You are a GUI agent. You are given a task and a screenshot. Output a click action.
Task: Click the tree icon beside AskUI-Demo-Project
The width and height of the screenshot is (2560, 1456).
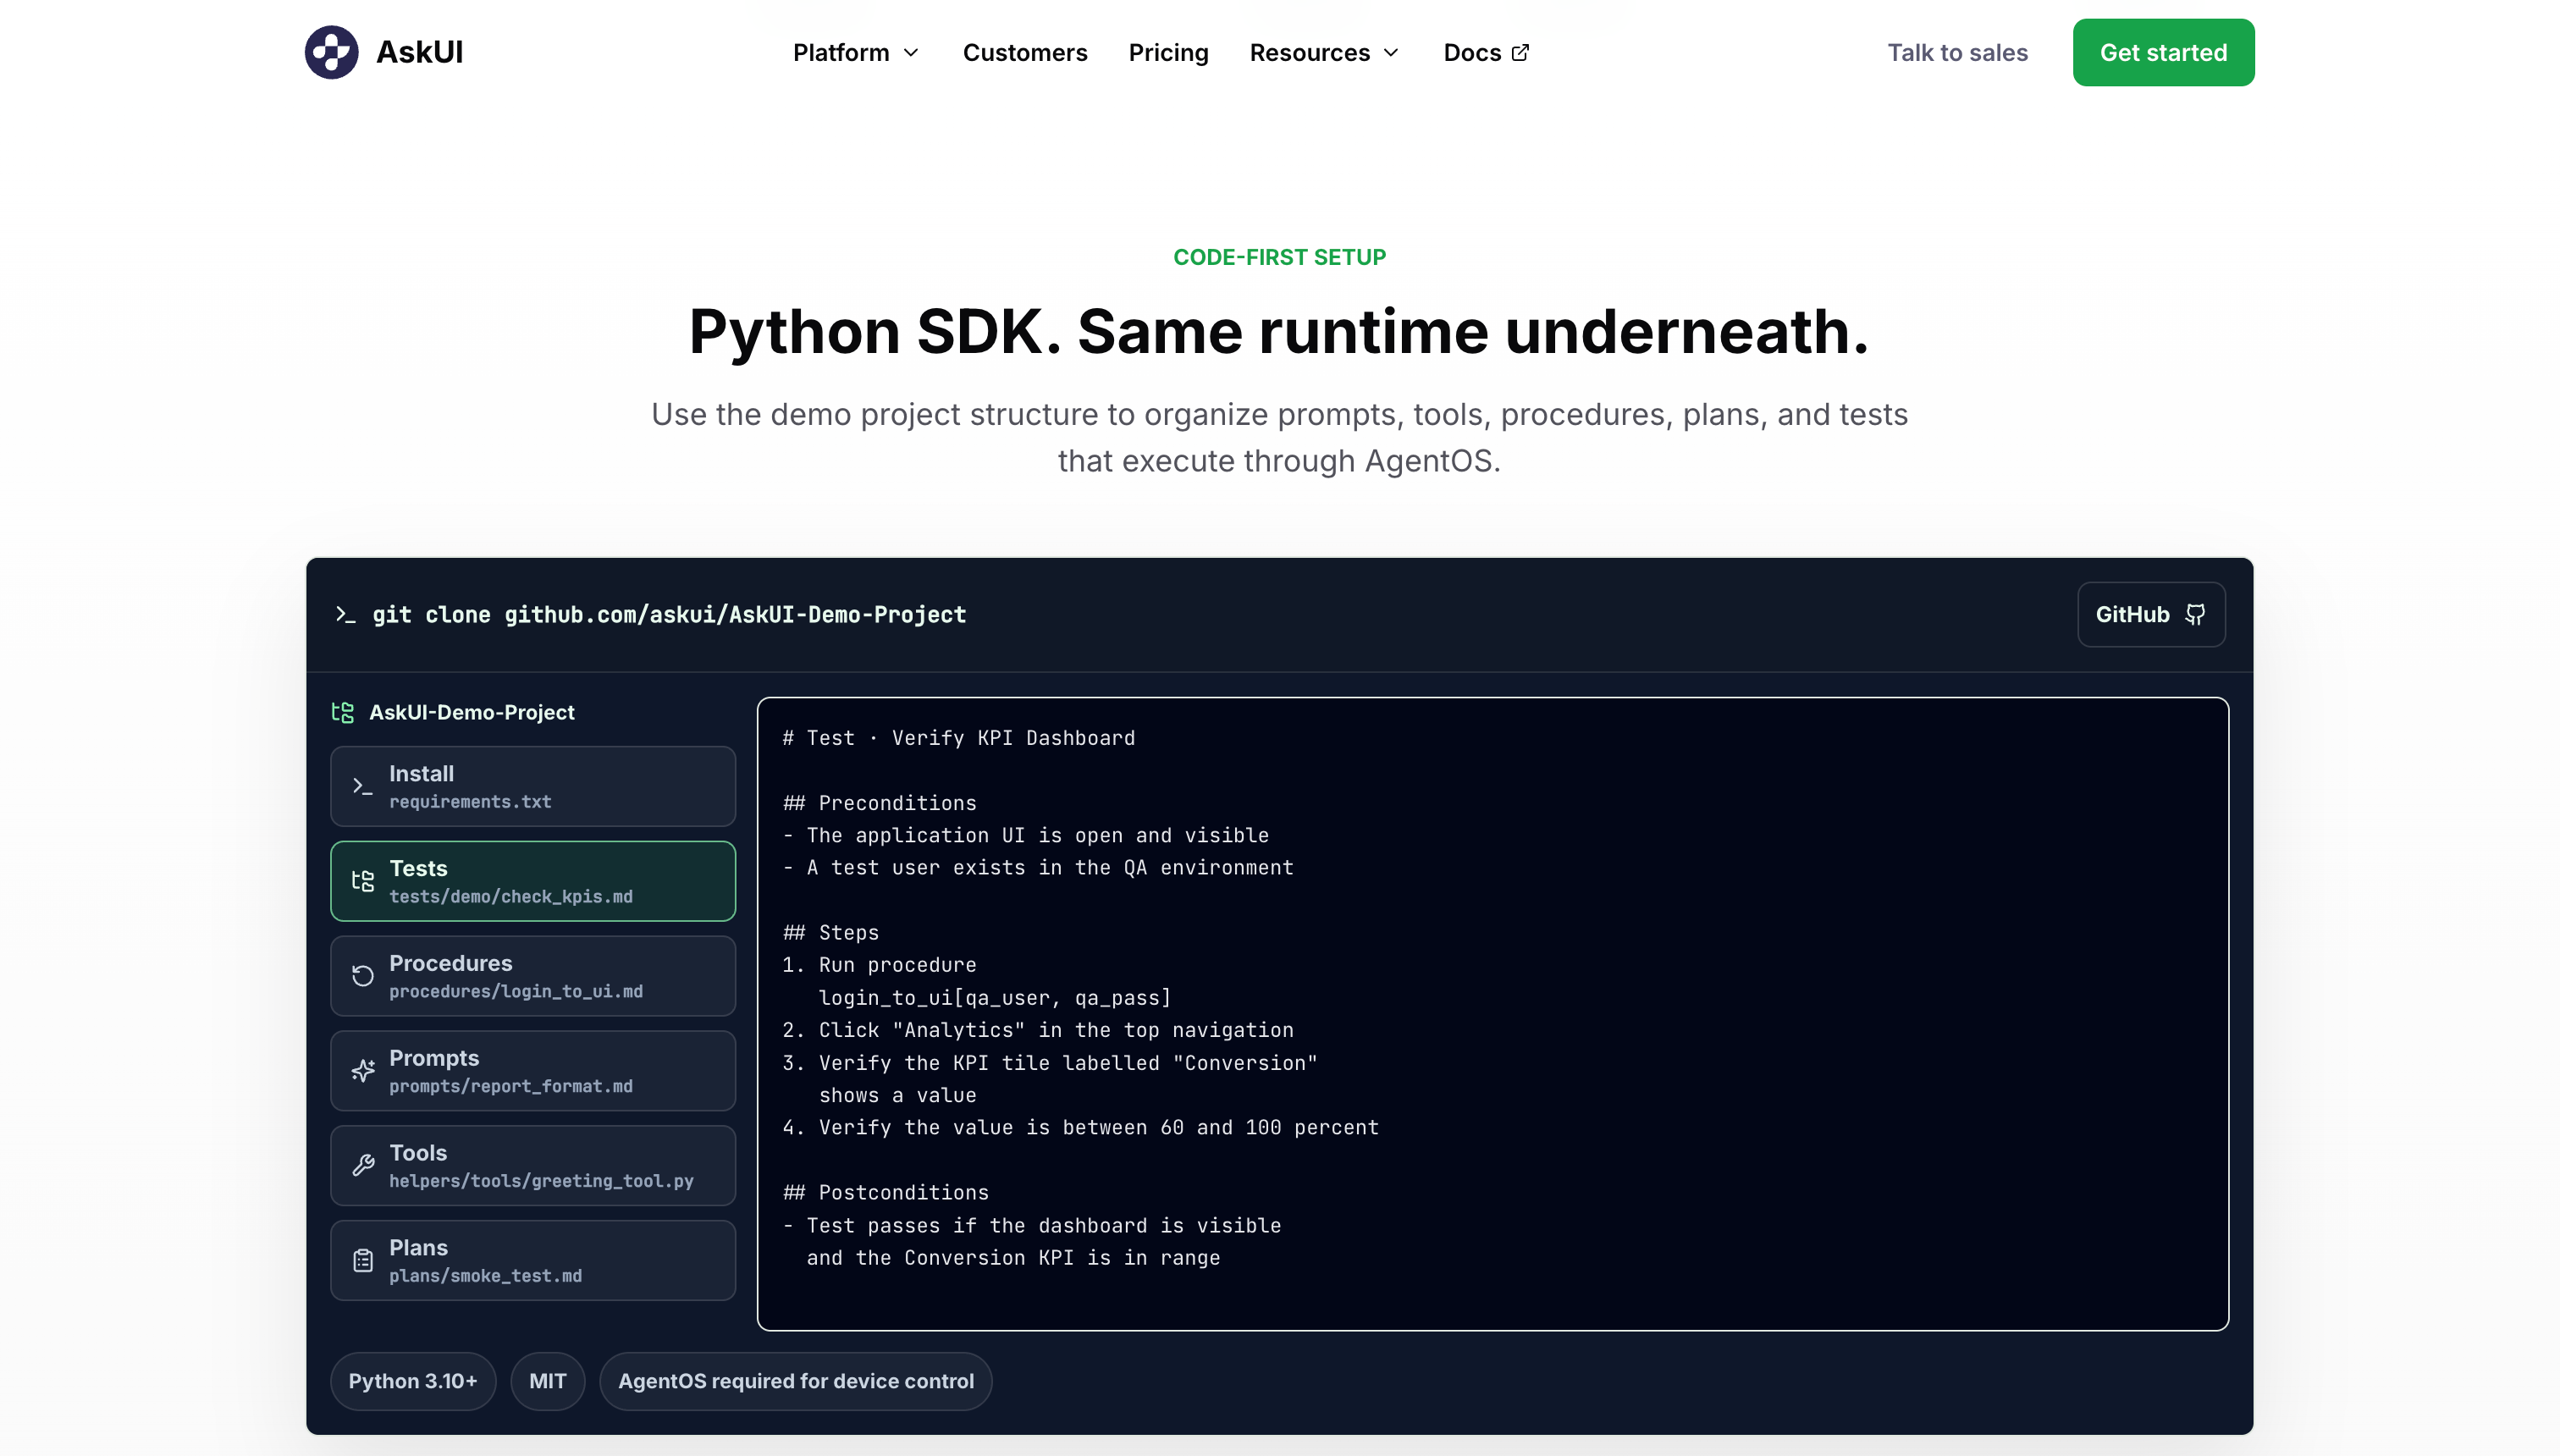(x=343, y=712)
